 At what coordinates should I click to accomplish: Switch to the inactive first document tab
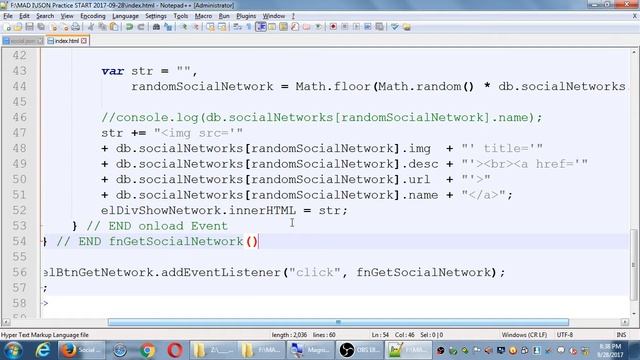23,41
